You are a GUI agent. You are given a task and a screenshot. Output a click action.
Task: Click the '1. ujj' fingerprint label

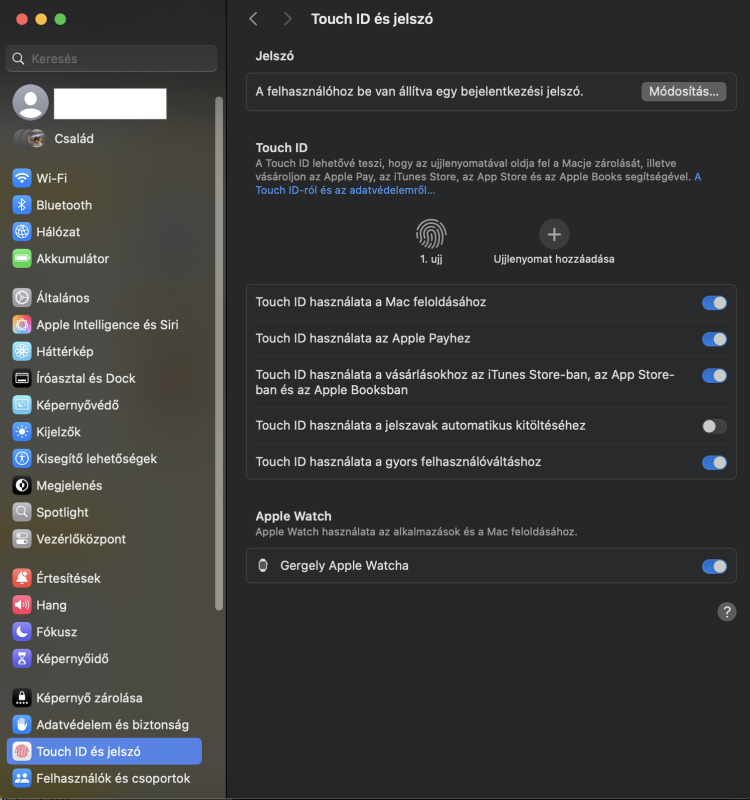(431, 259)
